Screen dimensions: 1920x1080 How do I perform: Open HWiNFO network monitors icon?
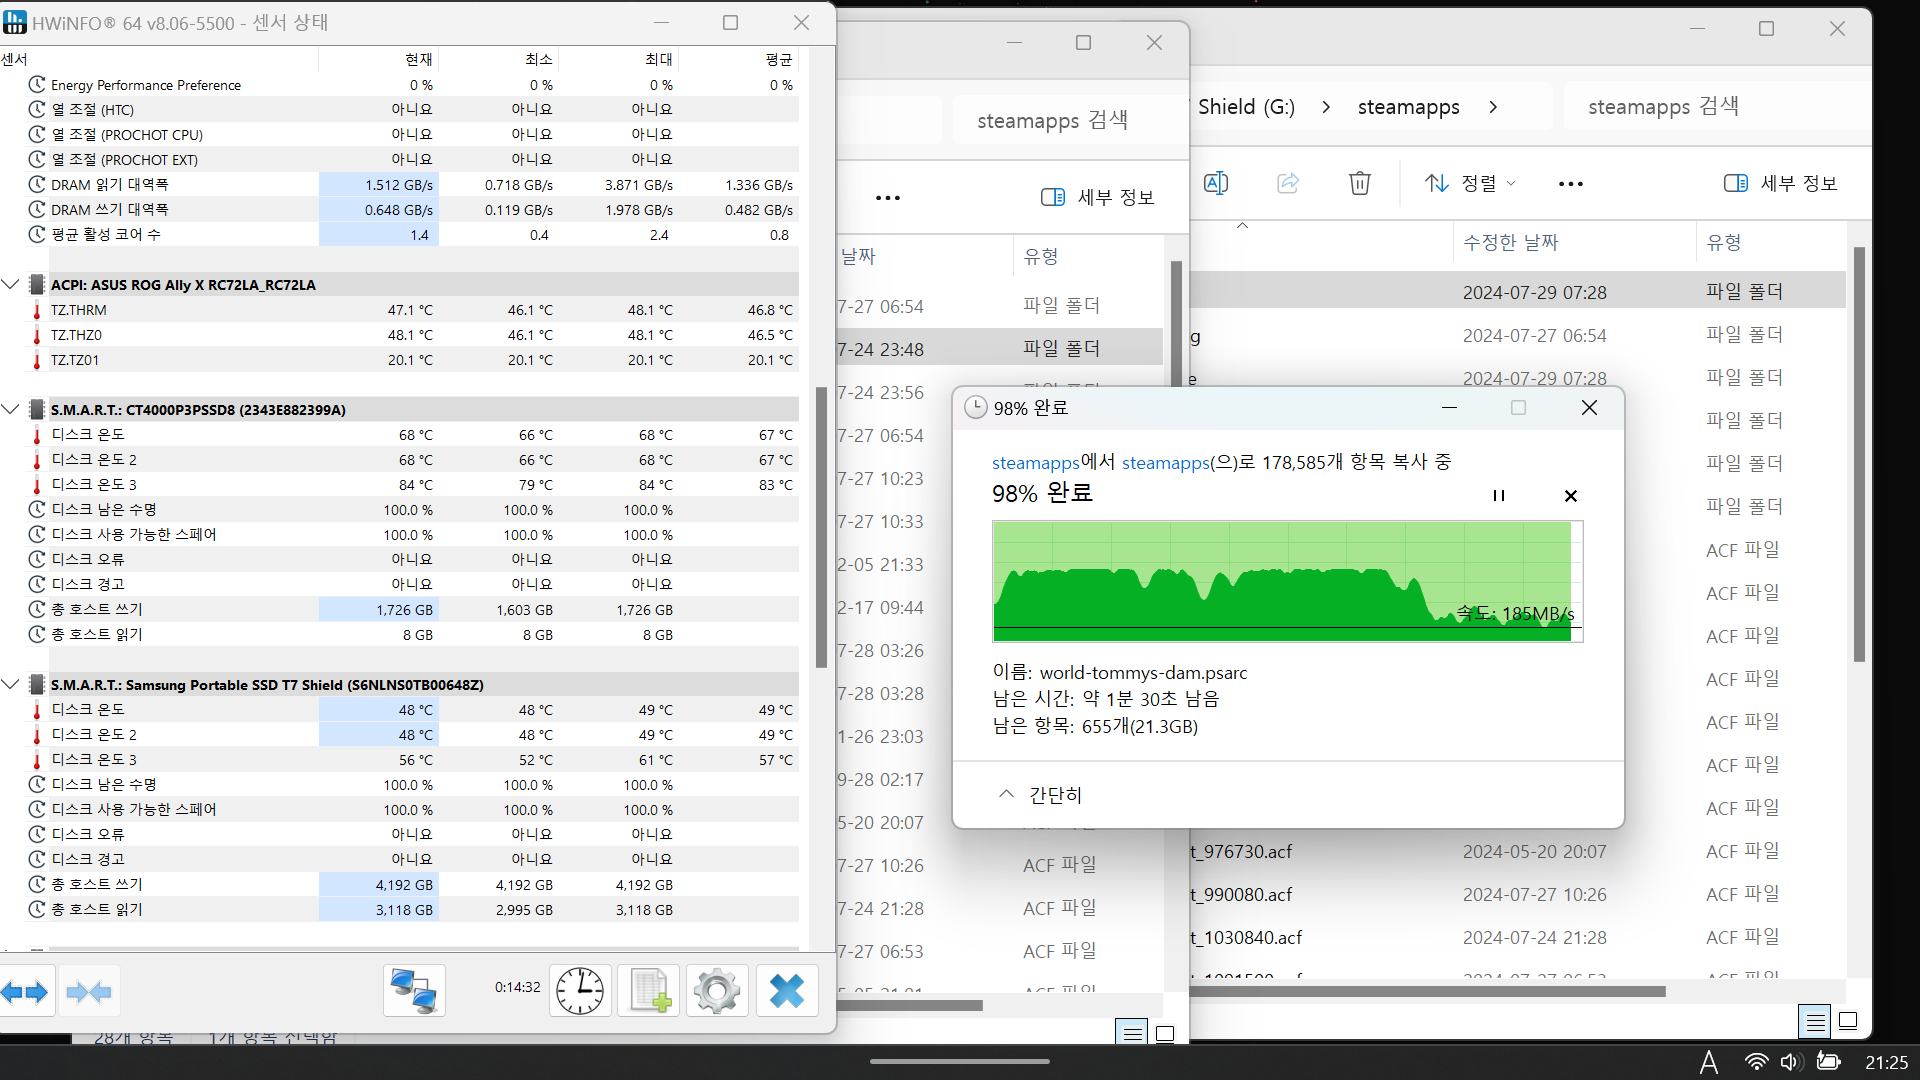tap(414, 991)
